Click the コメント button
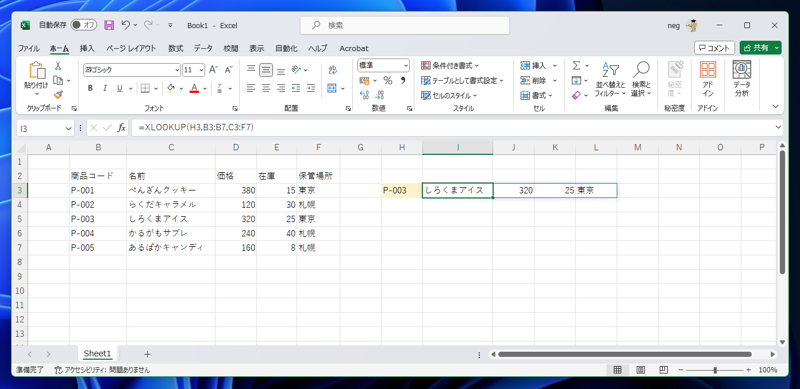 714,47
